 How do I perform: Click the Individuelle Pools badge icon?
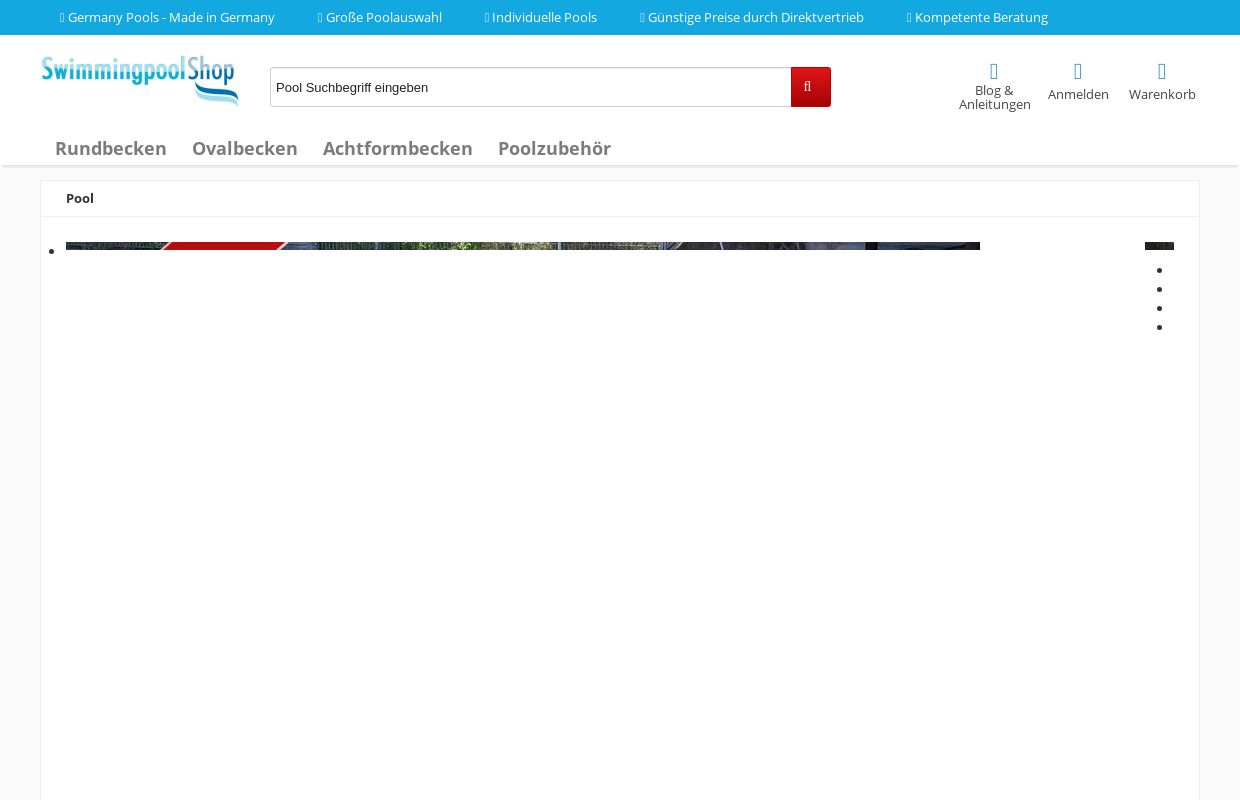(487, 17)
